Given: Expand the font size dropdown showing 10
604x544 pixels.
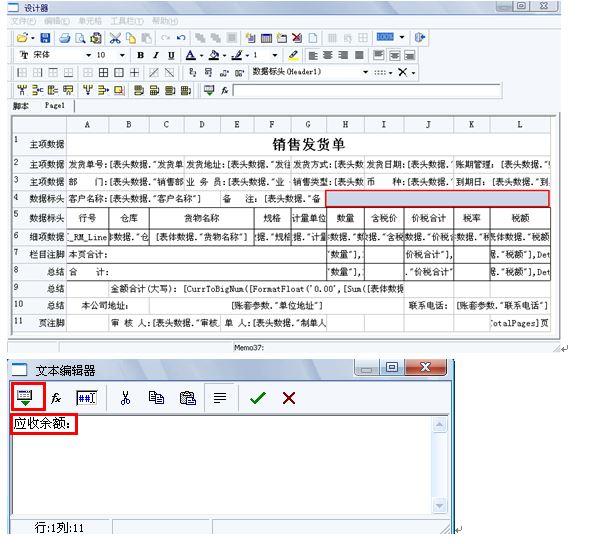Looking at the screenshot, I should coord(122,55).
